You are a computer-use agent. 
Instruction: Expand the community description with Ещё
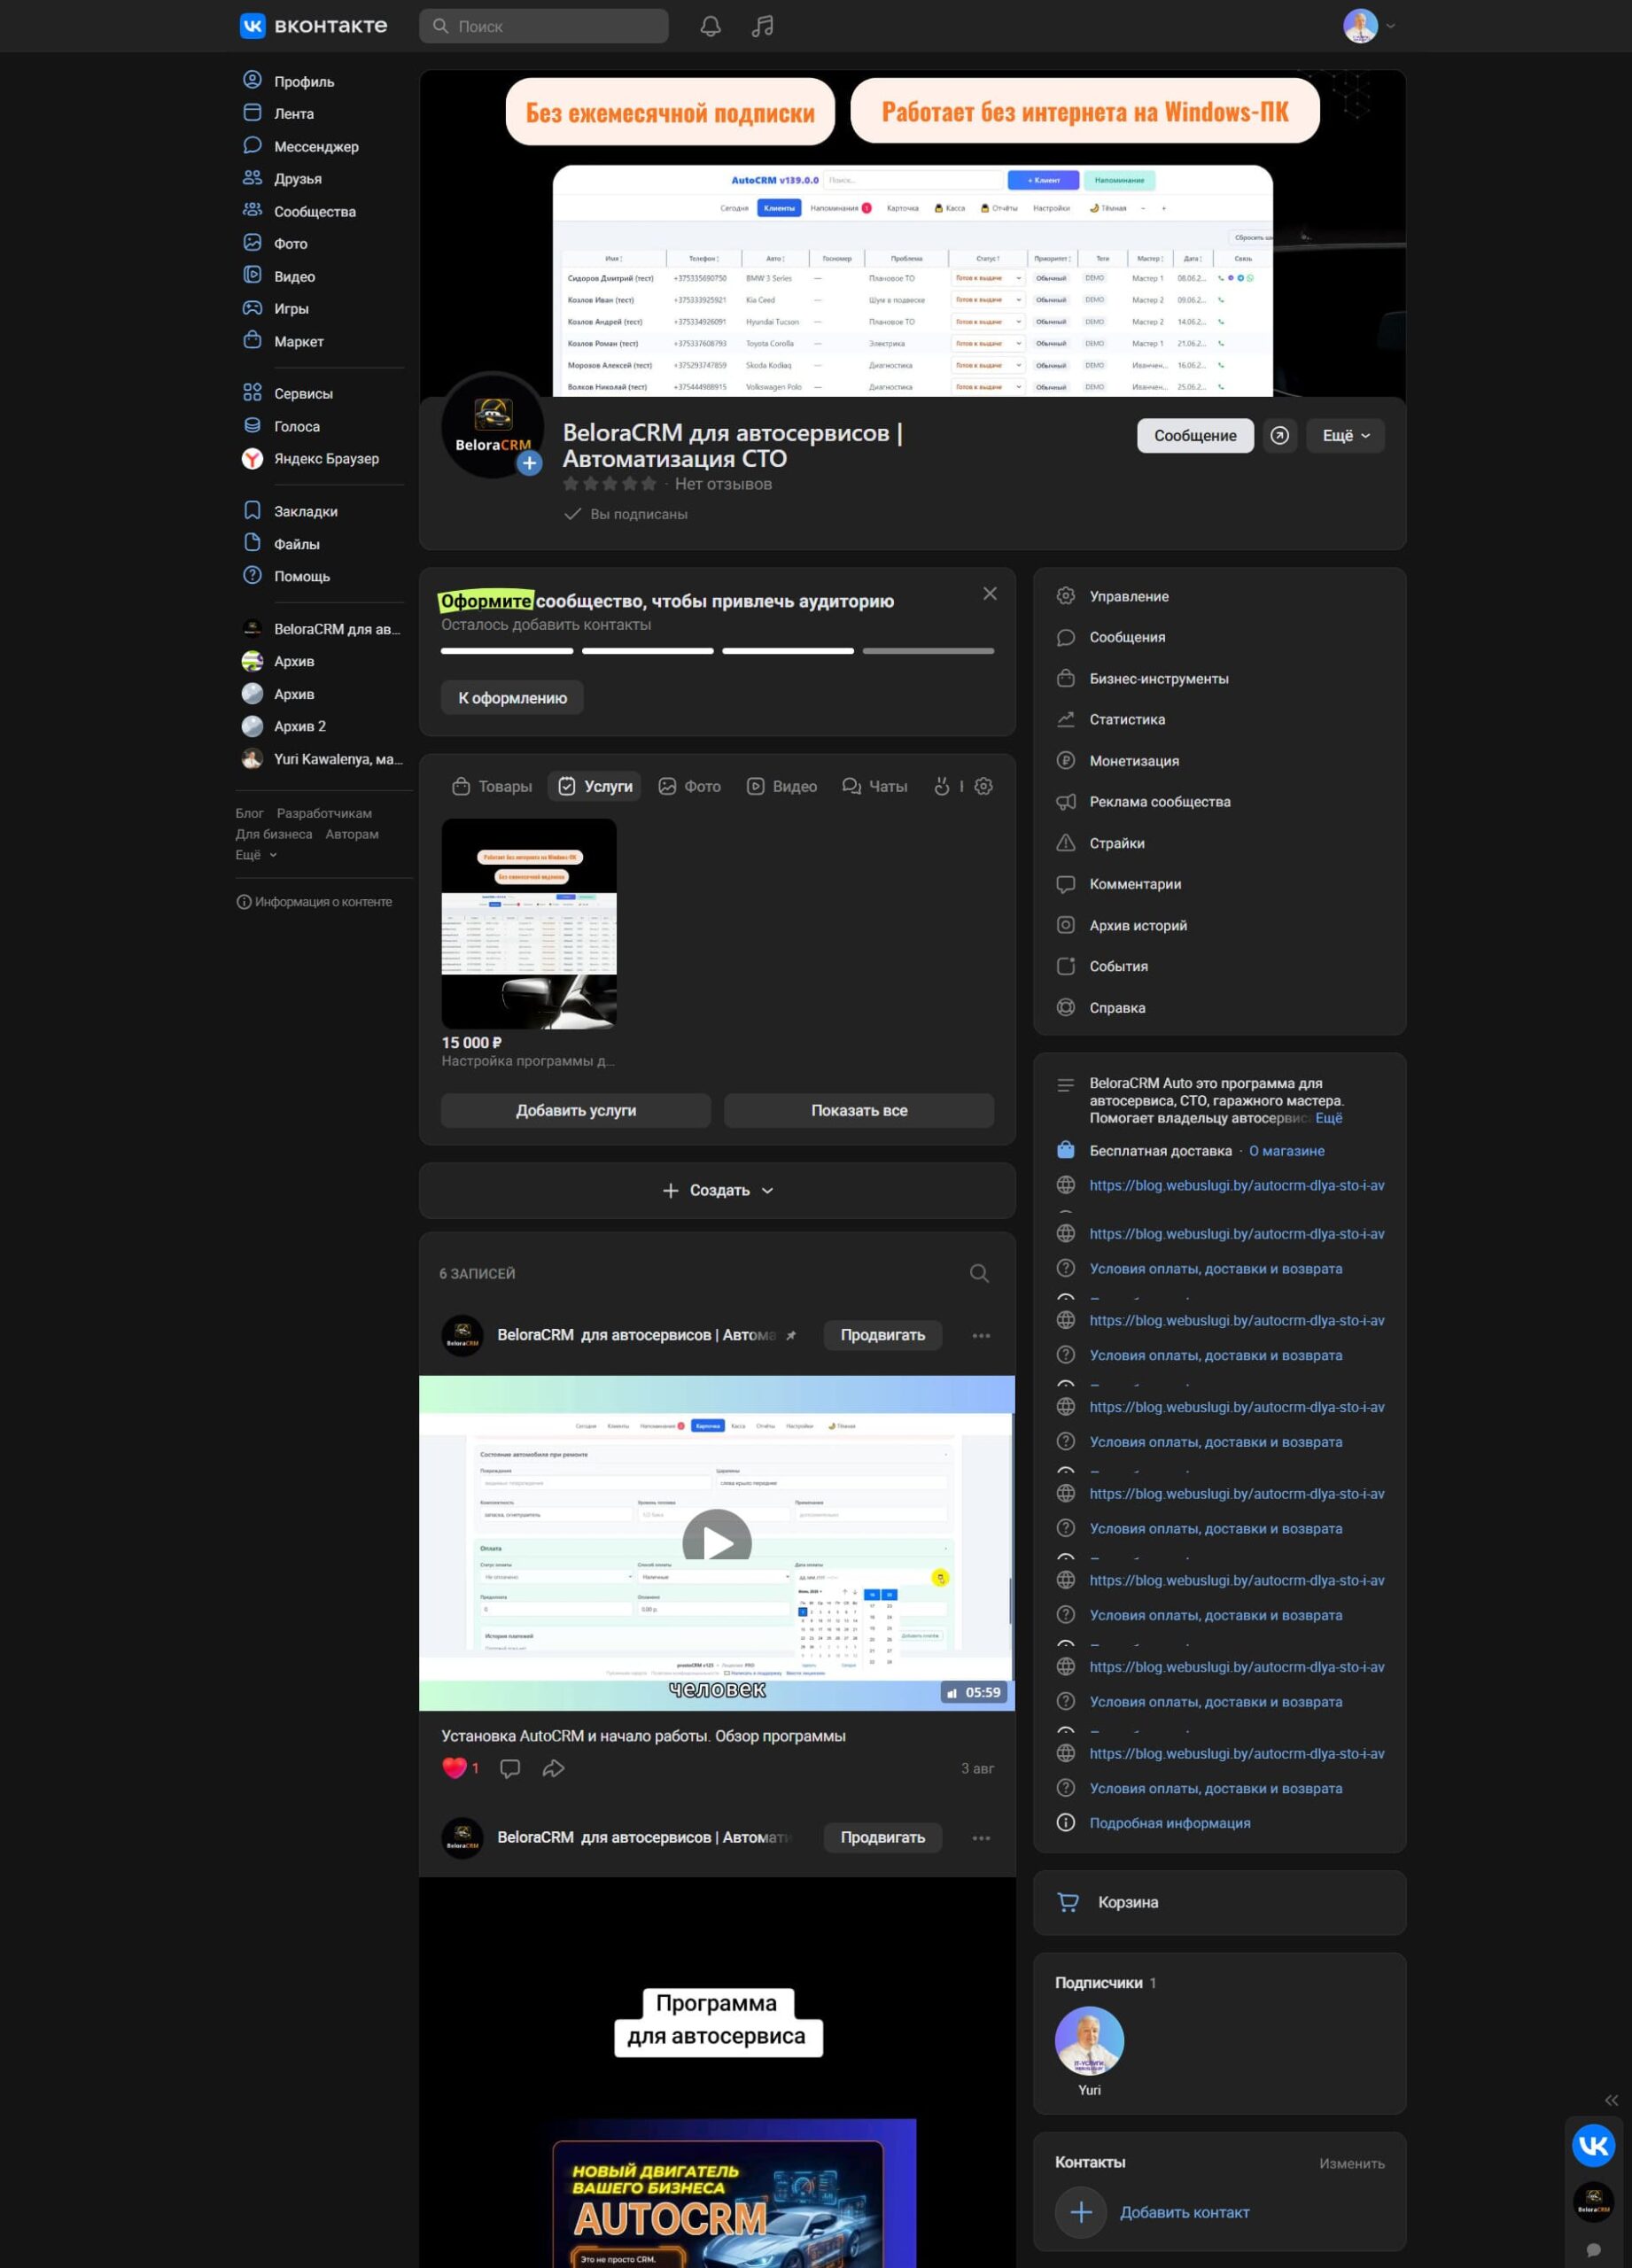tap(1328, 1118)
